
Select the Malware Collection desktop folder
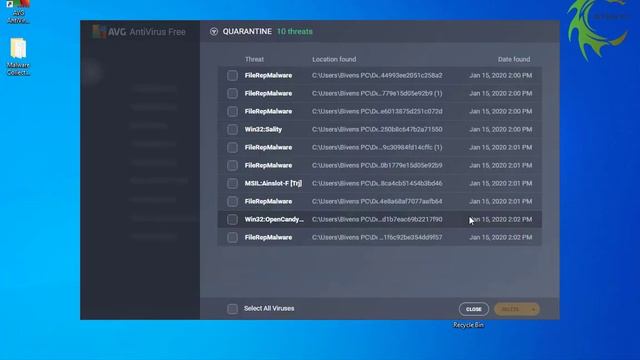18,57
